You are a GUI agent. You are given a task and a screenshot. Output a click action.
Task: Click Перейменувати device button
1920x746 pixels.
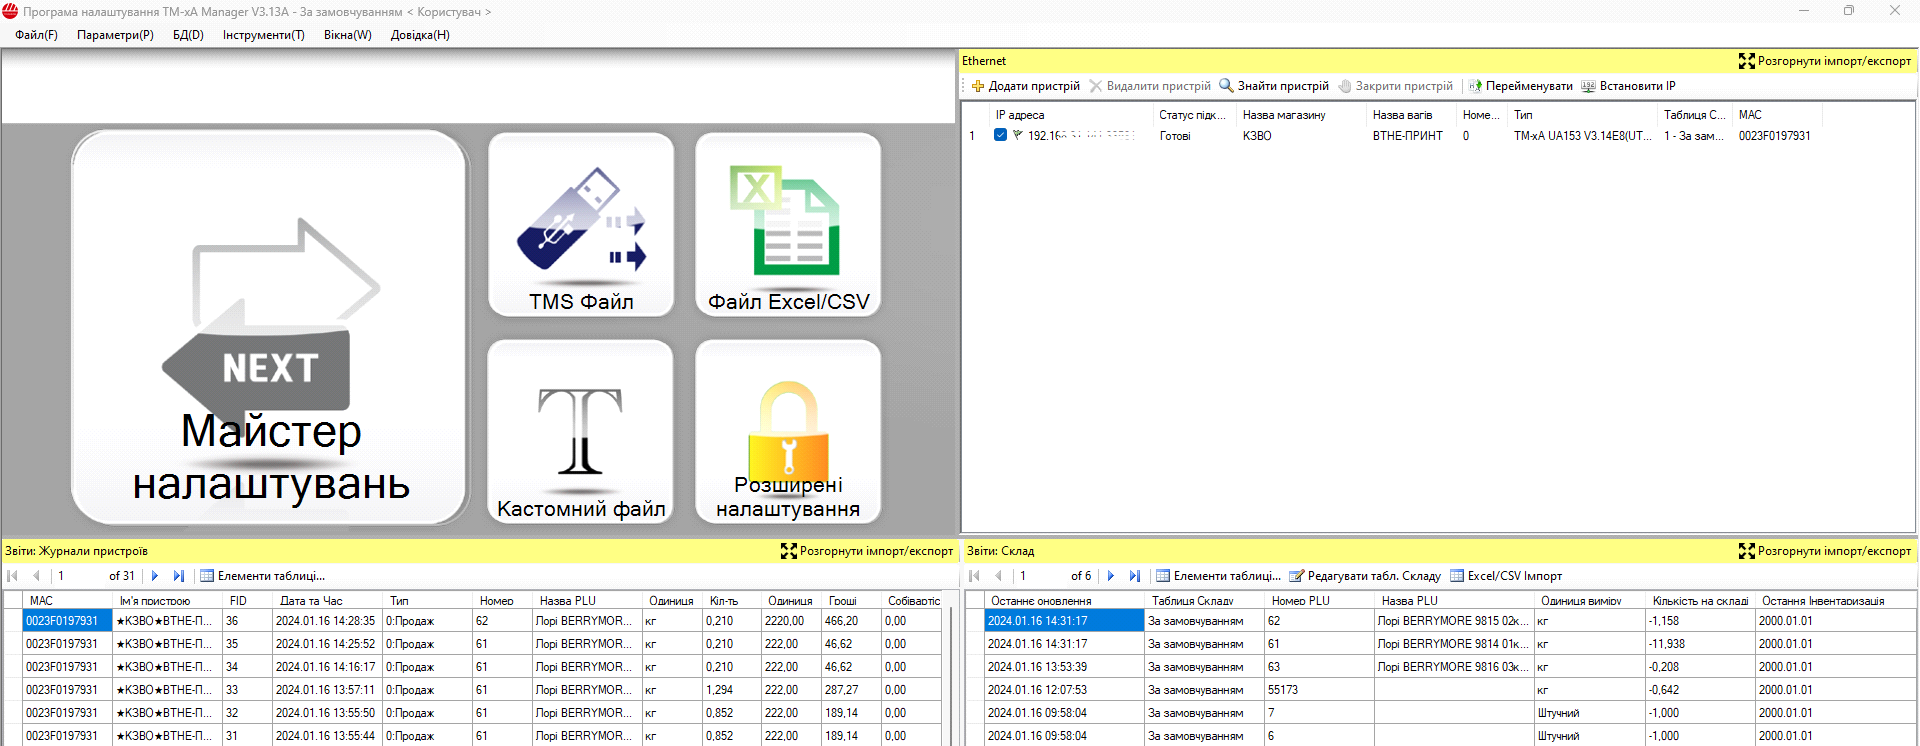1520,86
